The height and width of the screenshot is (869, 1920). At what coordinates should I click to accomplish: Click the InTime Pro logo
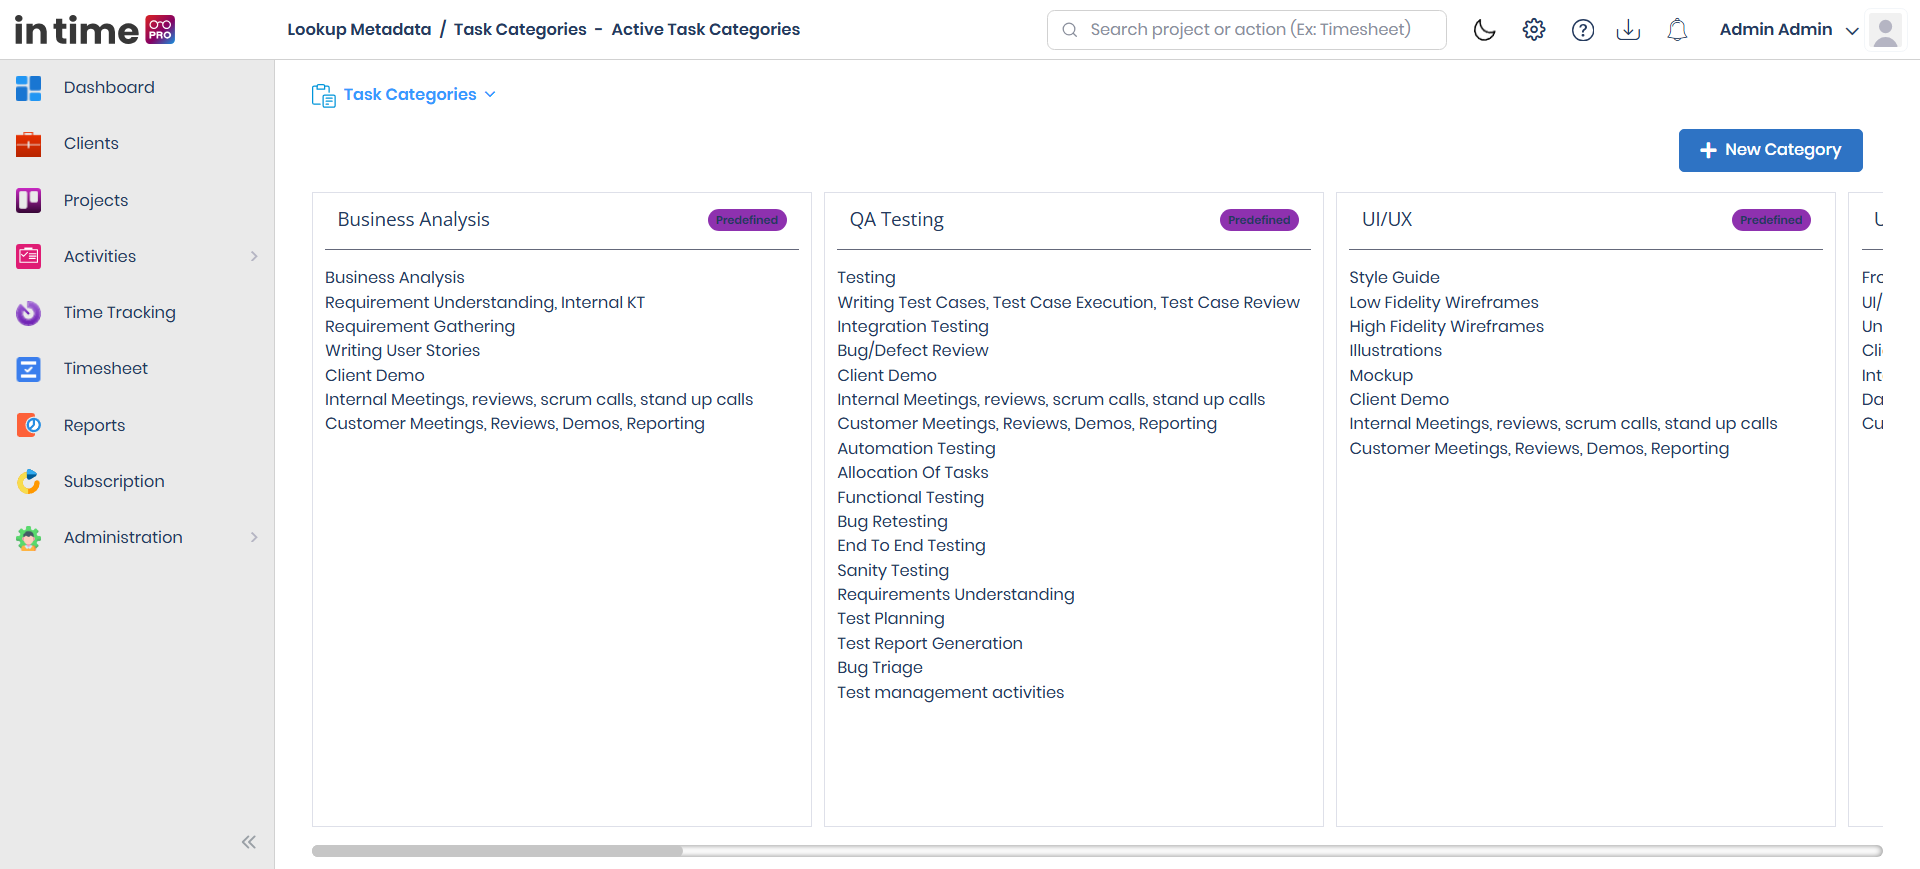(95, 30)
